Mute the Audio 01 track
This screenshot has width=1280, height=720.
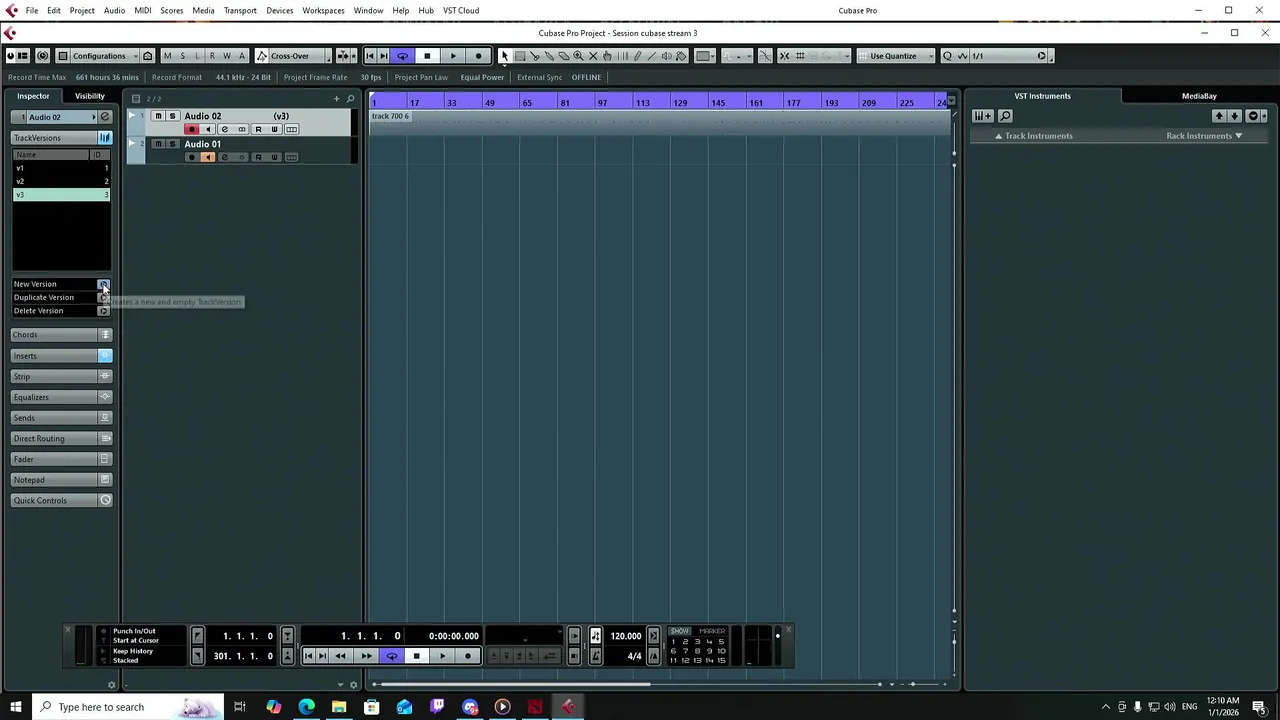coord(158,144)
